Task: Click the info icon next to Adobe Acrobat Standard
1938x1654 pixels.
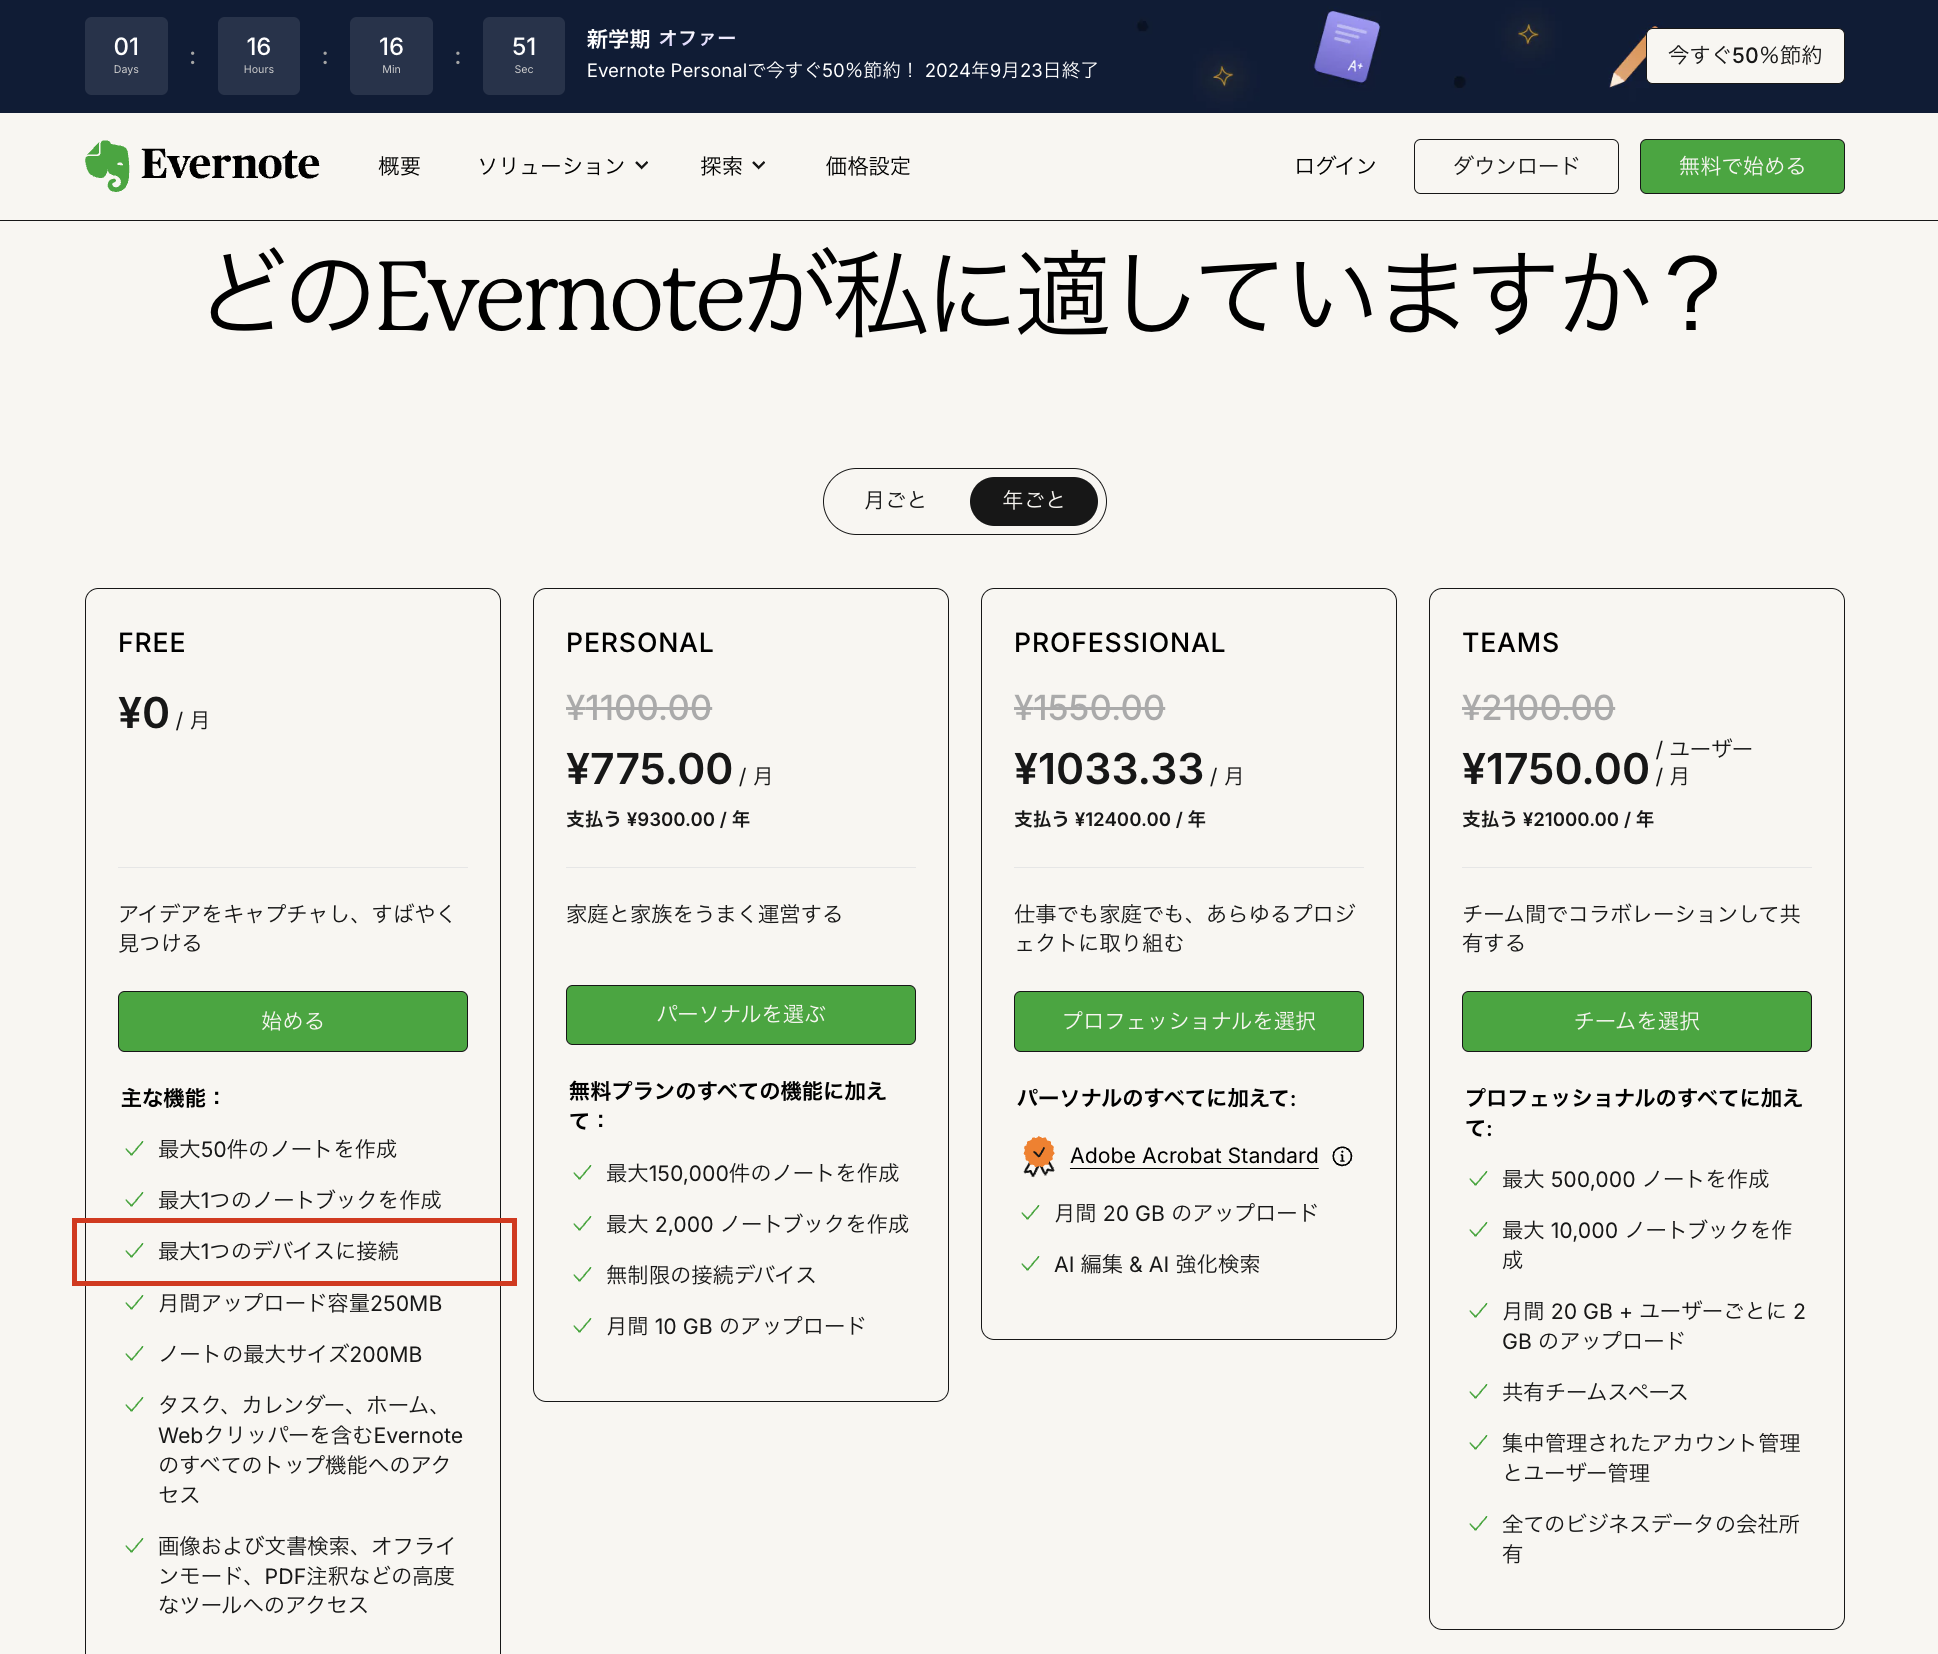Action: (1343, 1156)
